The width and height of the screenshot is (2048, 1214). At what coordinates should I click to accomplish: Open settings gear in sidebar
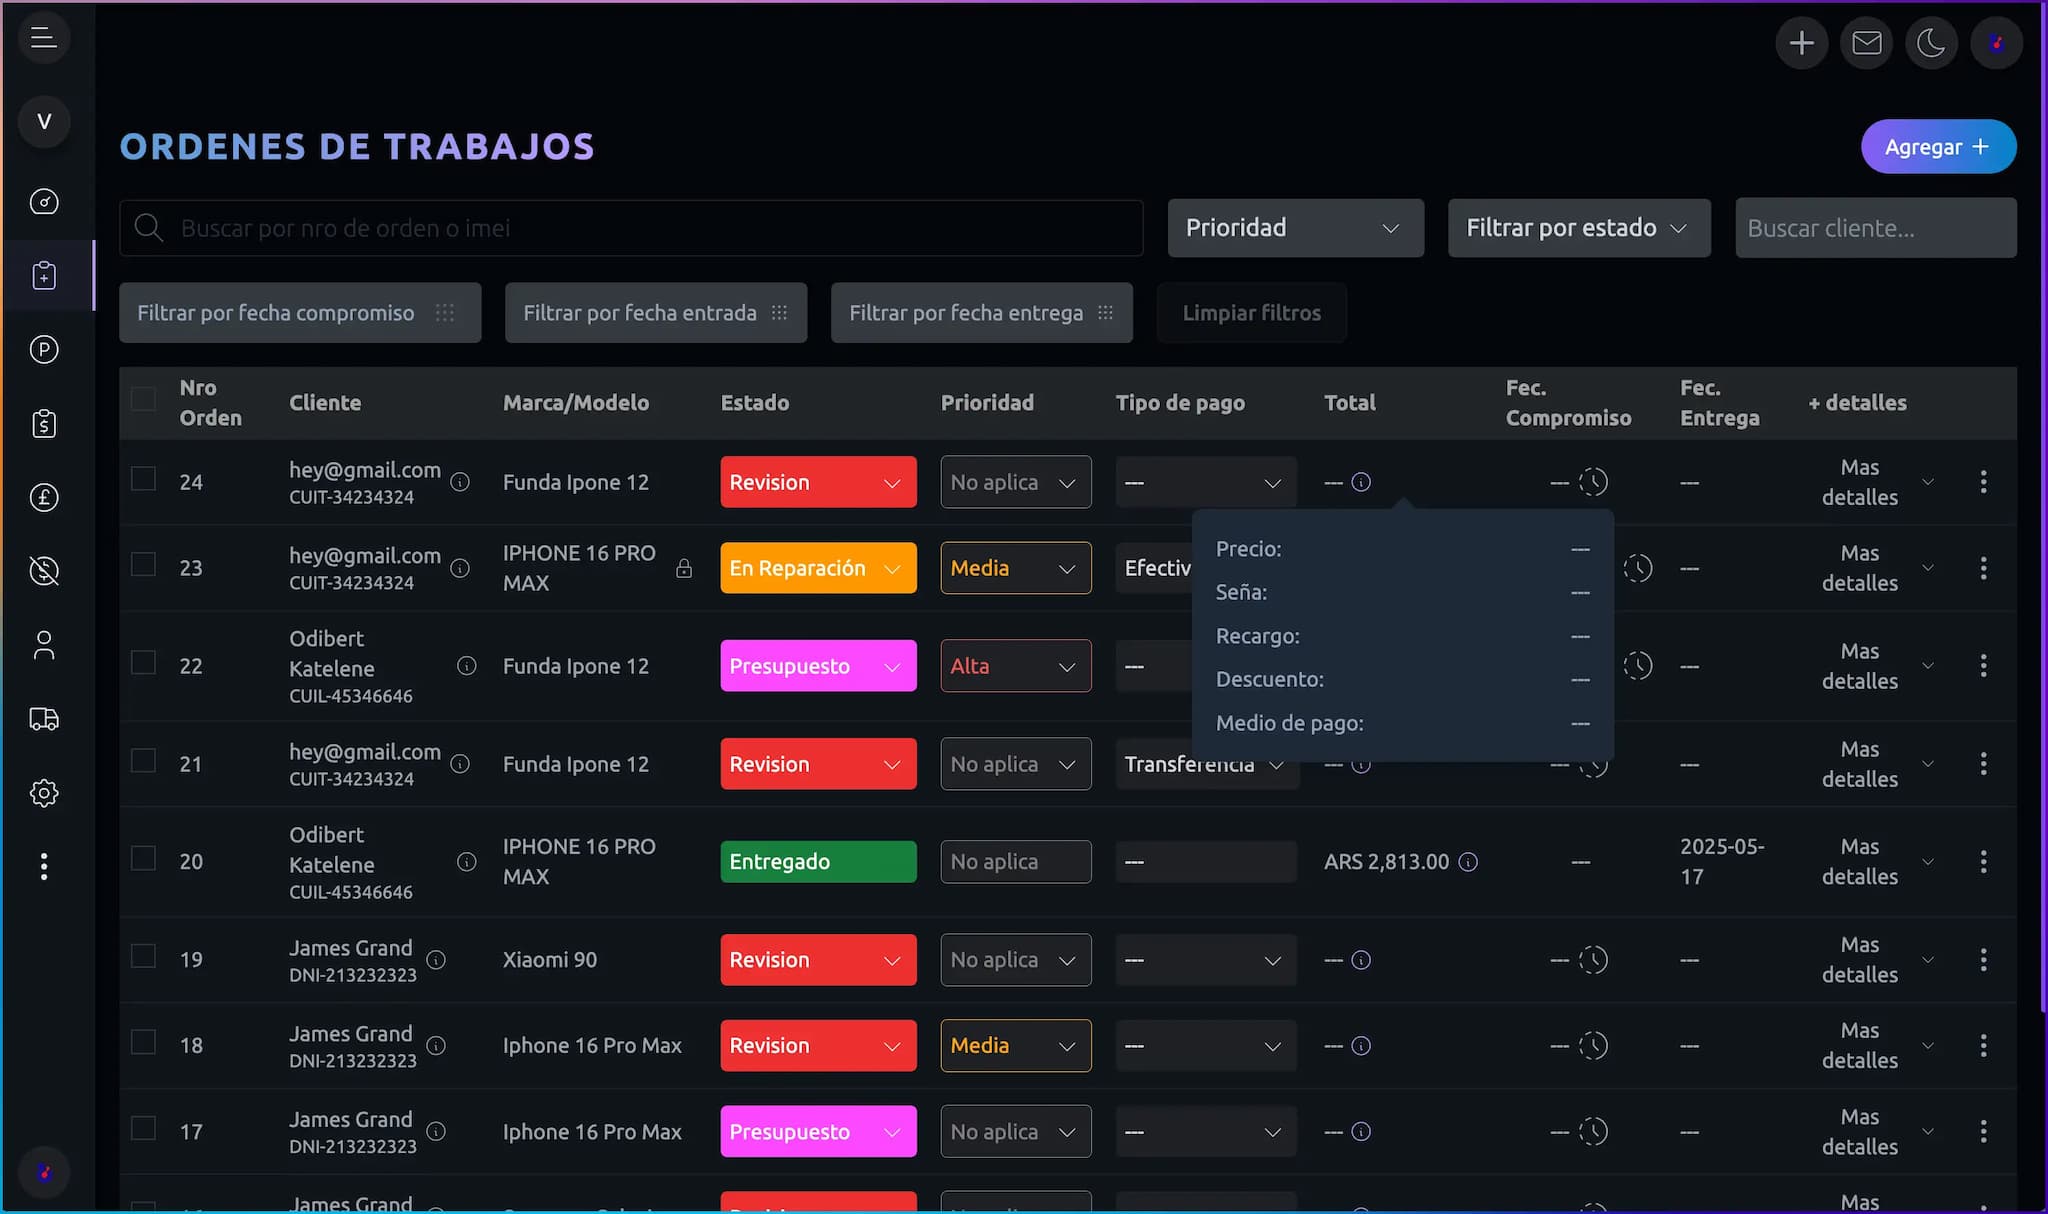pyautogui.click(x=44, y=793)
